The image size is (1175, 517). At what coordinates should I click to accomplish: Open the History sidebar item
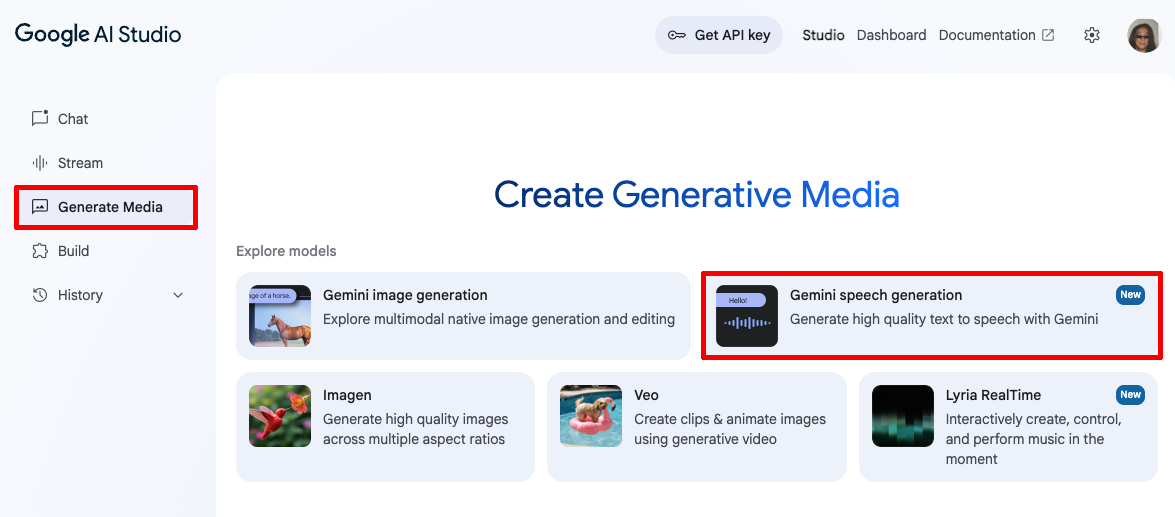click(x=106, y=295)
